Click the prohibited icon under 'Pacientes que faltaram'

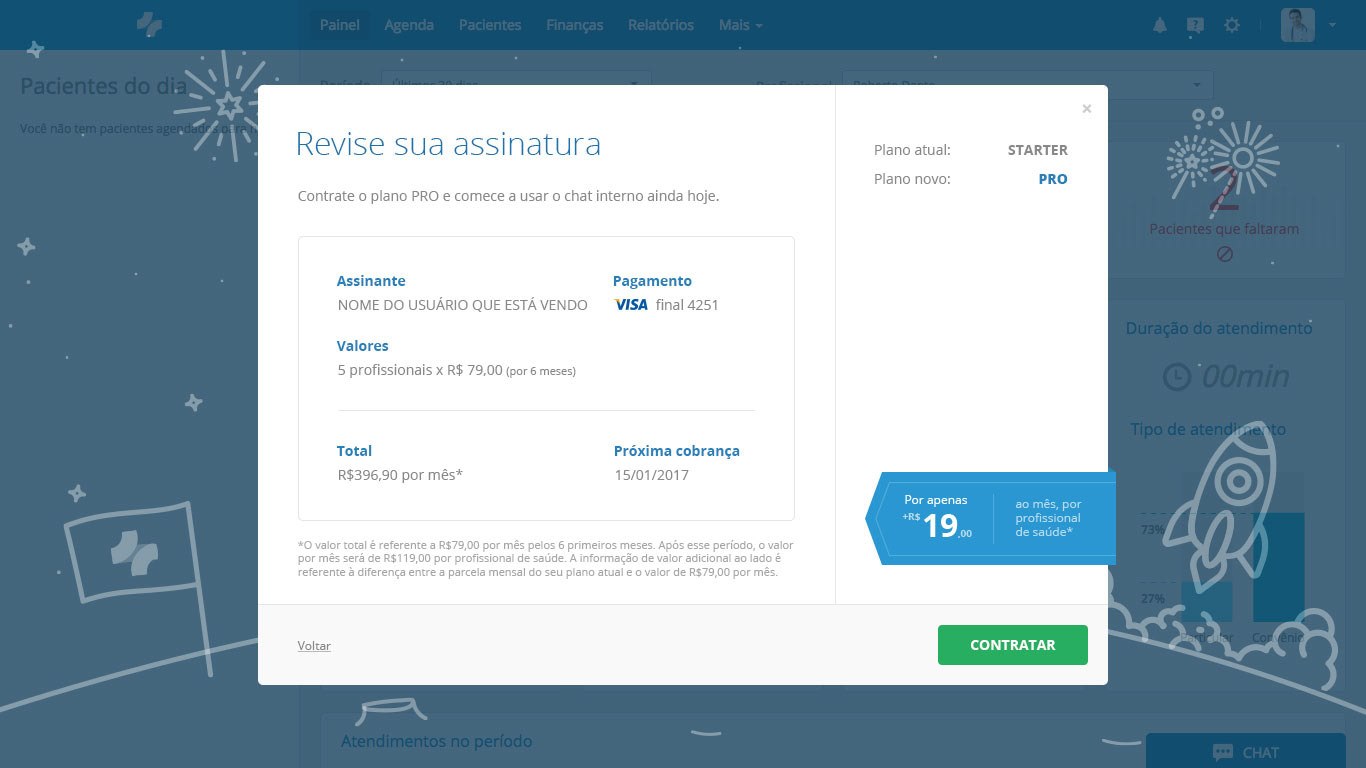pyautogui.click(x=1224, y=254)
